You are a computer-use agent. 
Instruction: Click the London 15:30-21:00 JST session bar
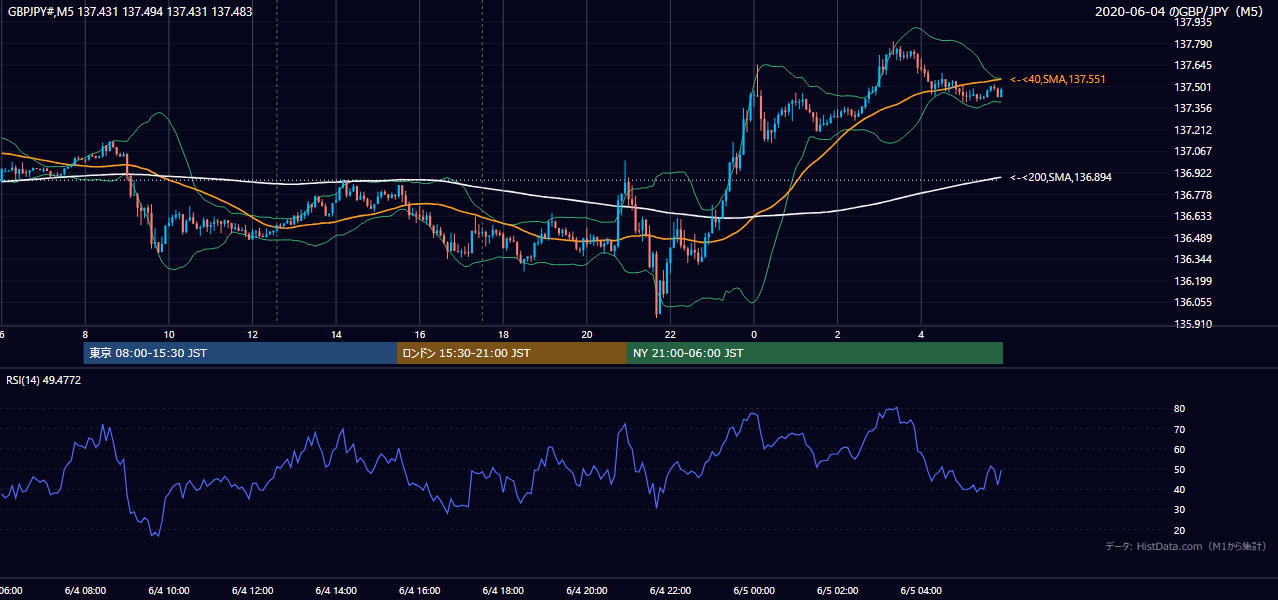point(512,353)
